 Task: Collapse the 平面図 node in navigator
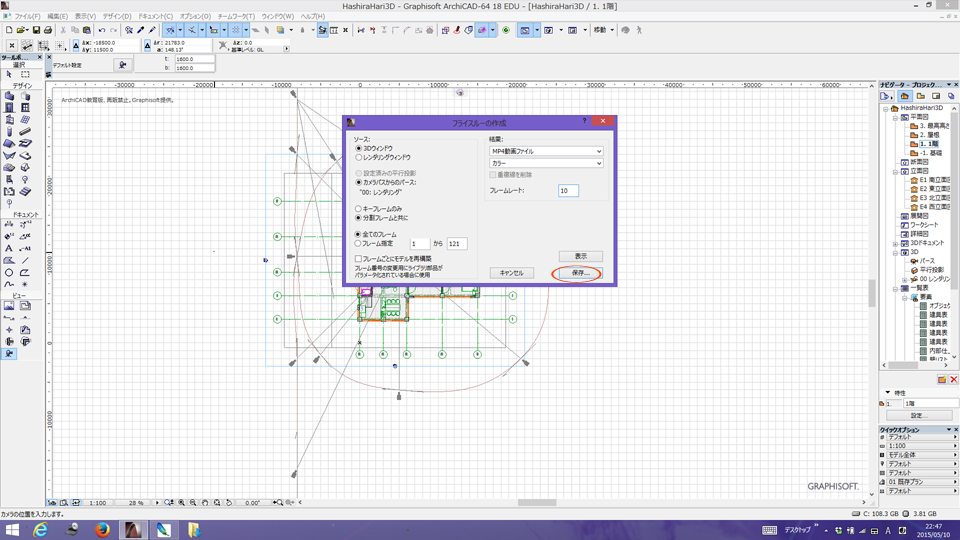click(x=895, y=117)
